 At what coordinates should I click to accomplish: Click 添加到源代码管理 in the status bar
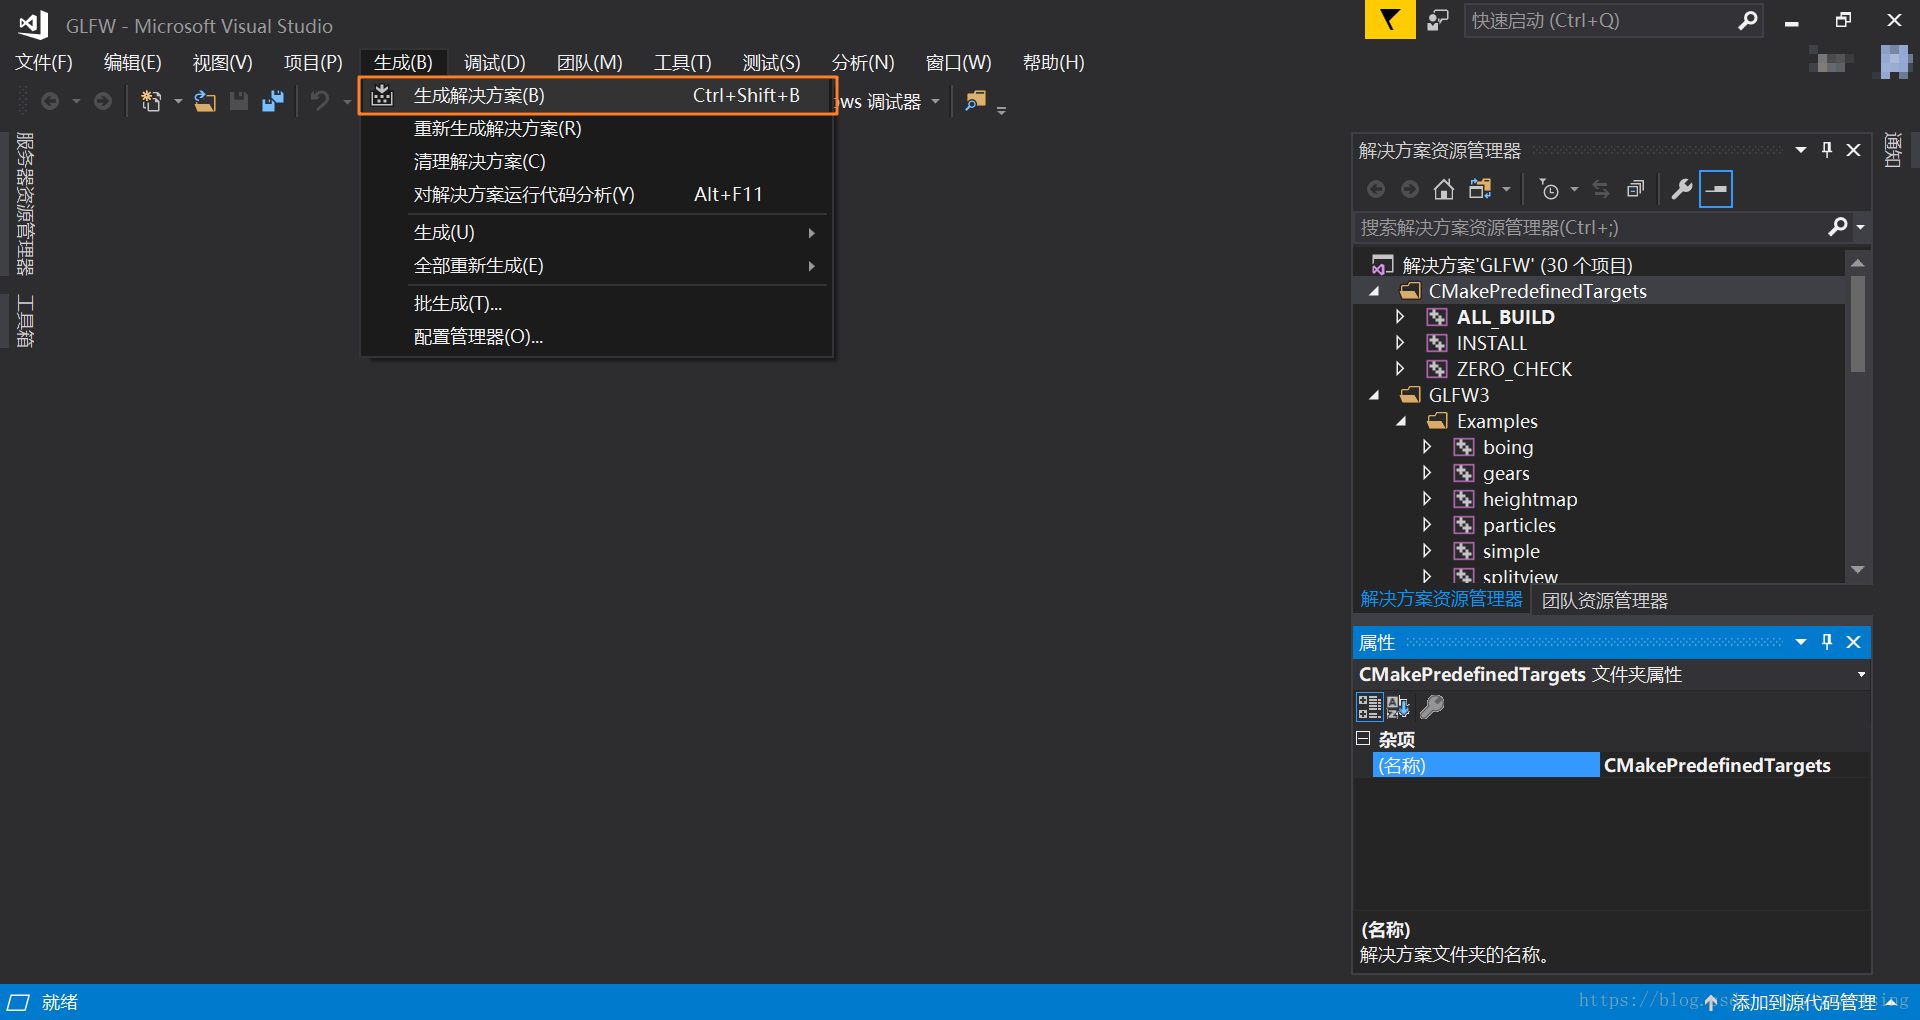(1803, 1002)
